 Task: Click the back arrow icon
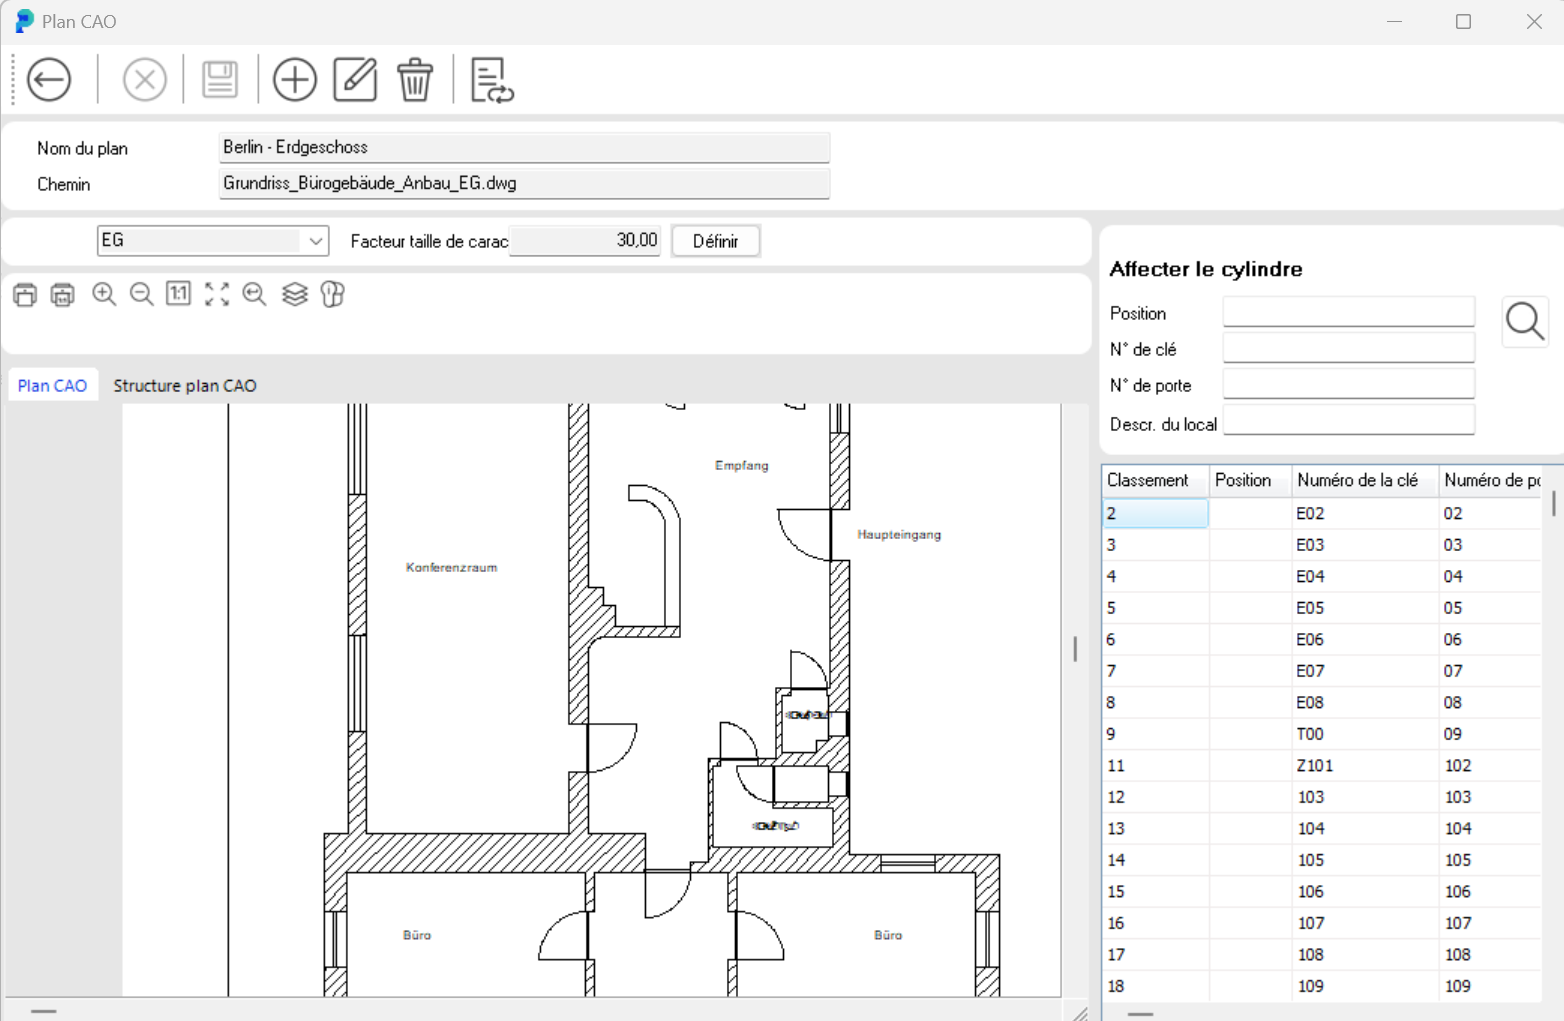click(49, 80)
